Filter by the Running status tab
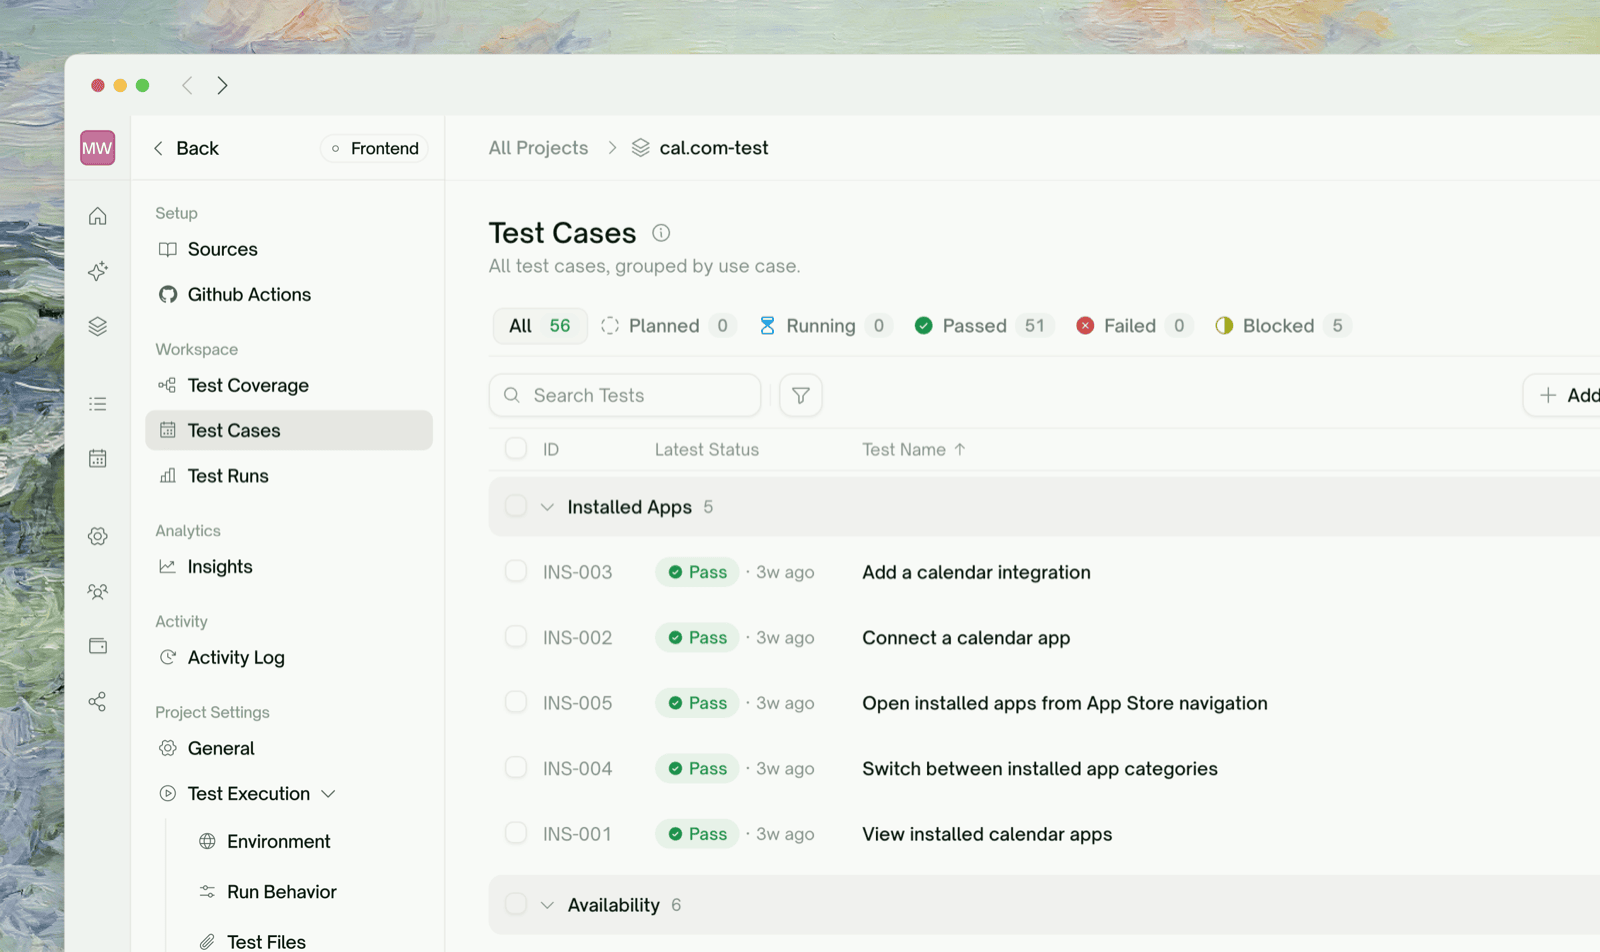This screenshot has height=952, width=1600. point(825,326)
